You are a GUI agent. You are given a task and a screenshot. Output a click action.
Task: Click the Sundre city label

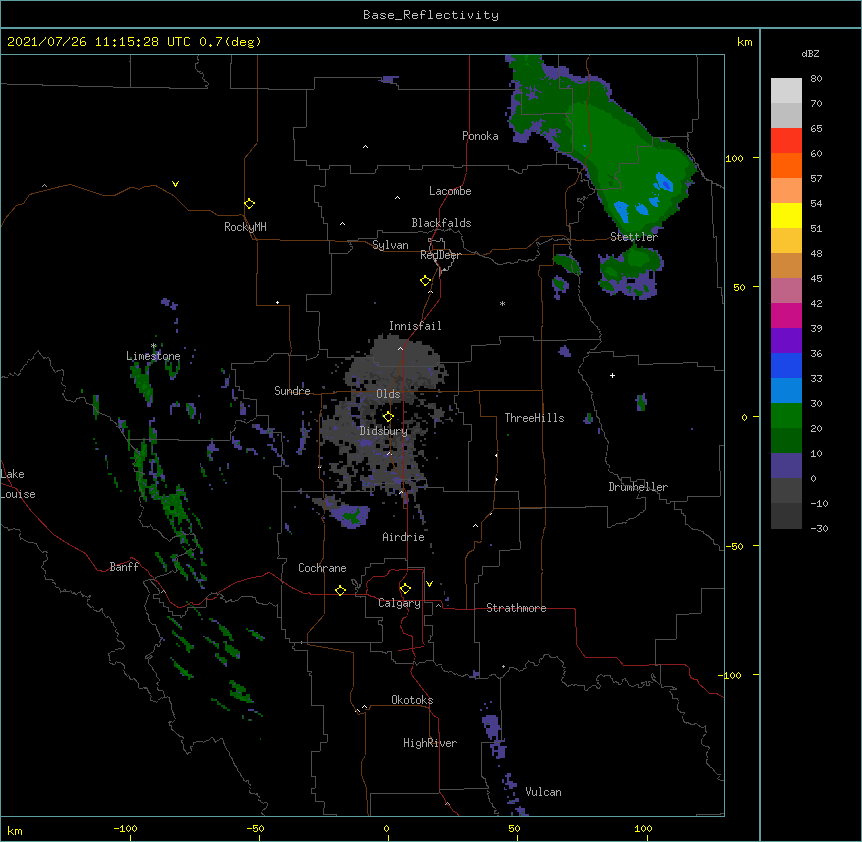(x=292, y=391)
